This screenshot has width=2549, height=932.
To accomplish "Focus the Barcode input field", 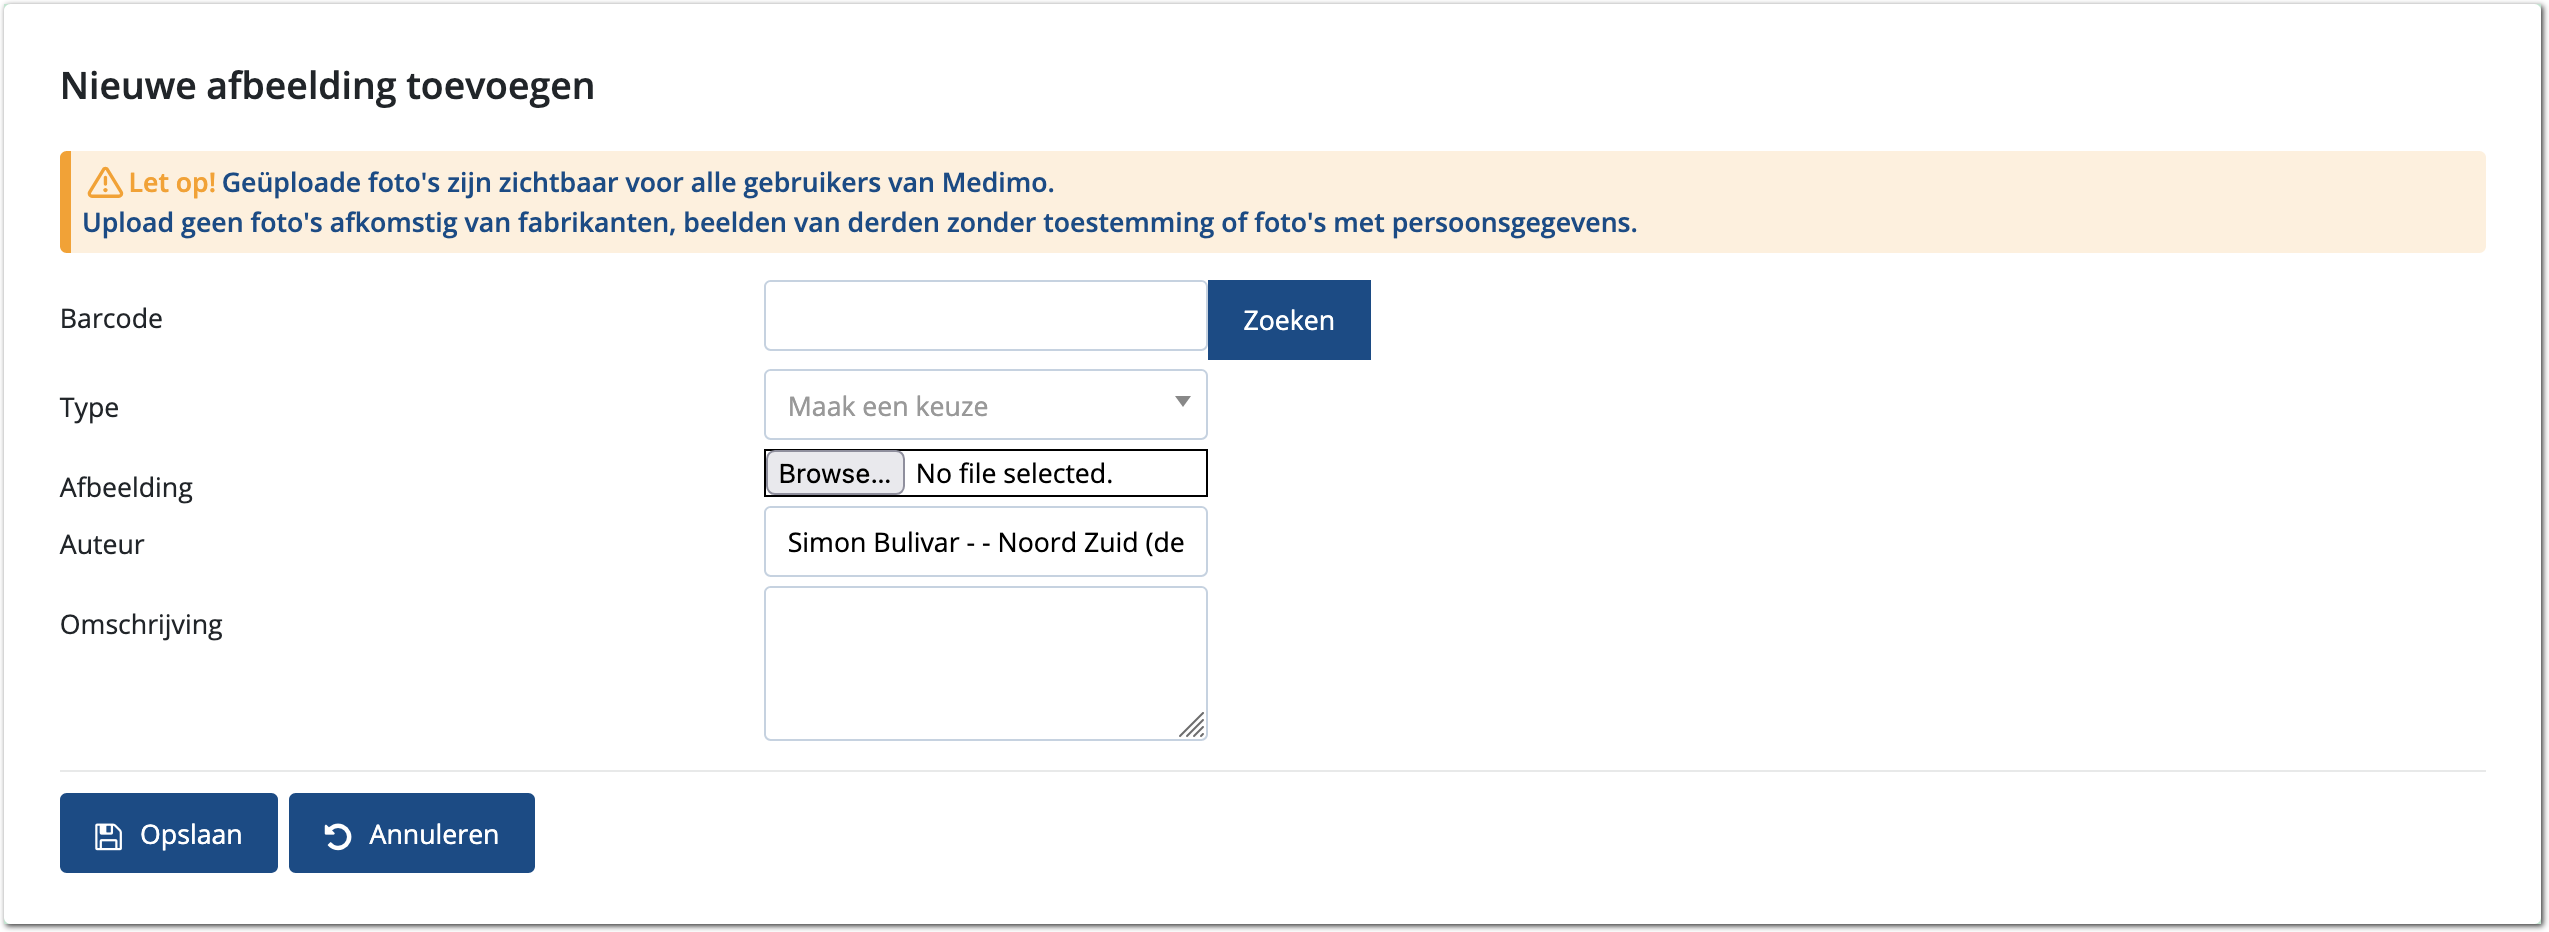I will tap(985, 316).
